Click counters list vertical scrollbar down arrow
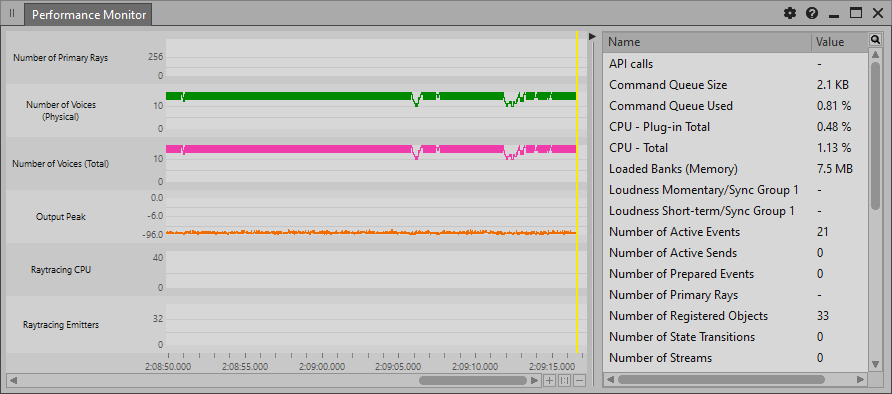 click(876, 364)
